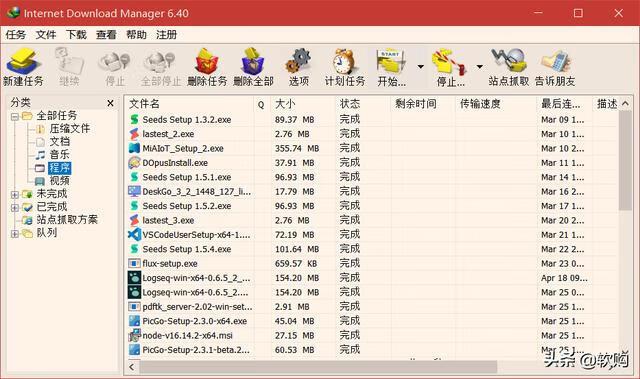Expand the 队列 tree node
640x379 pixels.
pyautogui.click(x=15, y=234)
